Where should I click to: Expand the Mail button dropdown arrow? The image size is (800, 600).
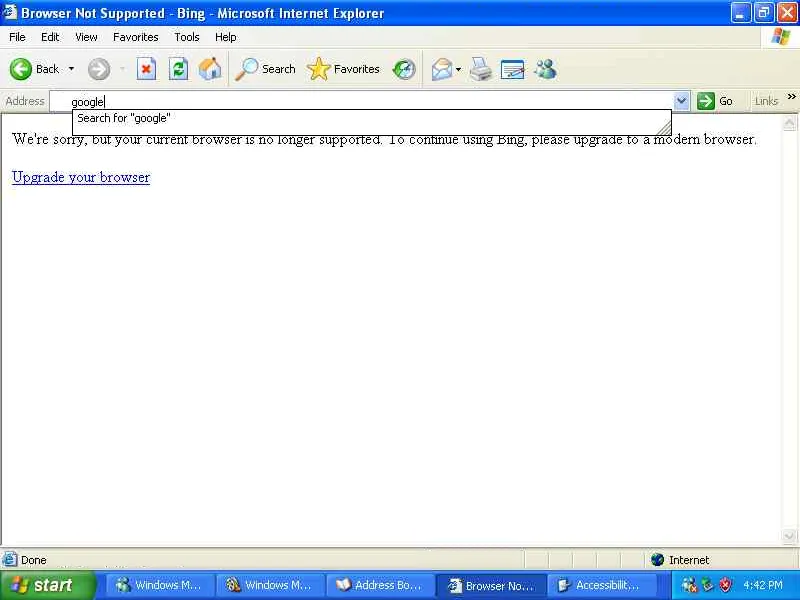[x=458, y=69]
